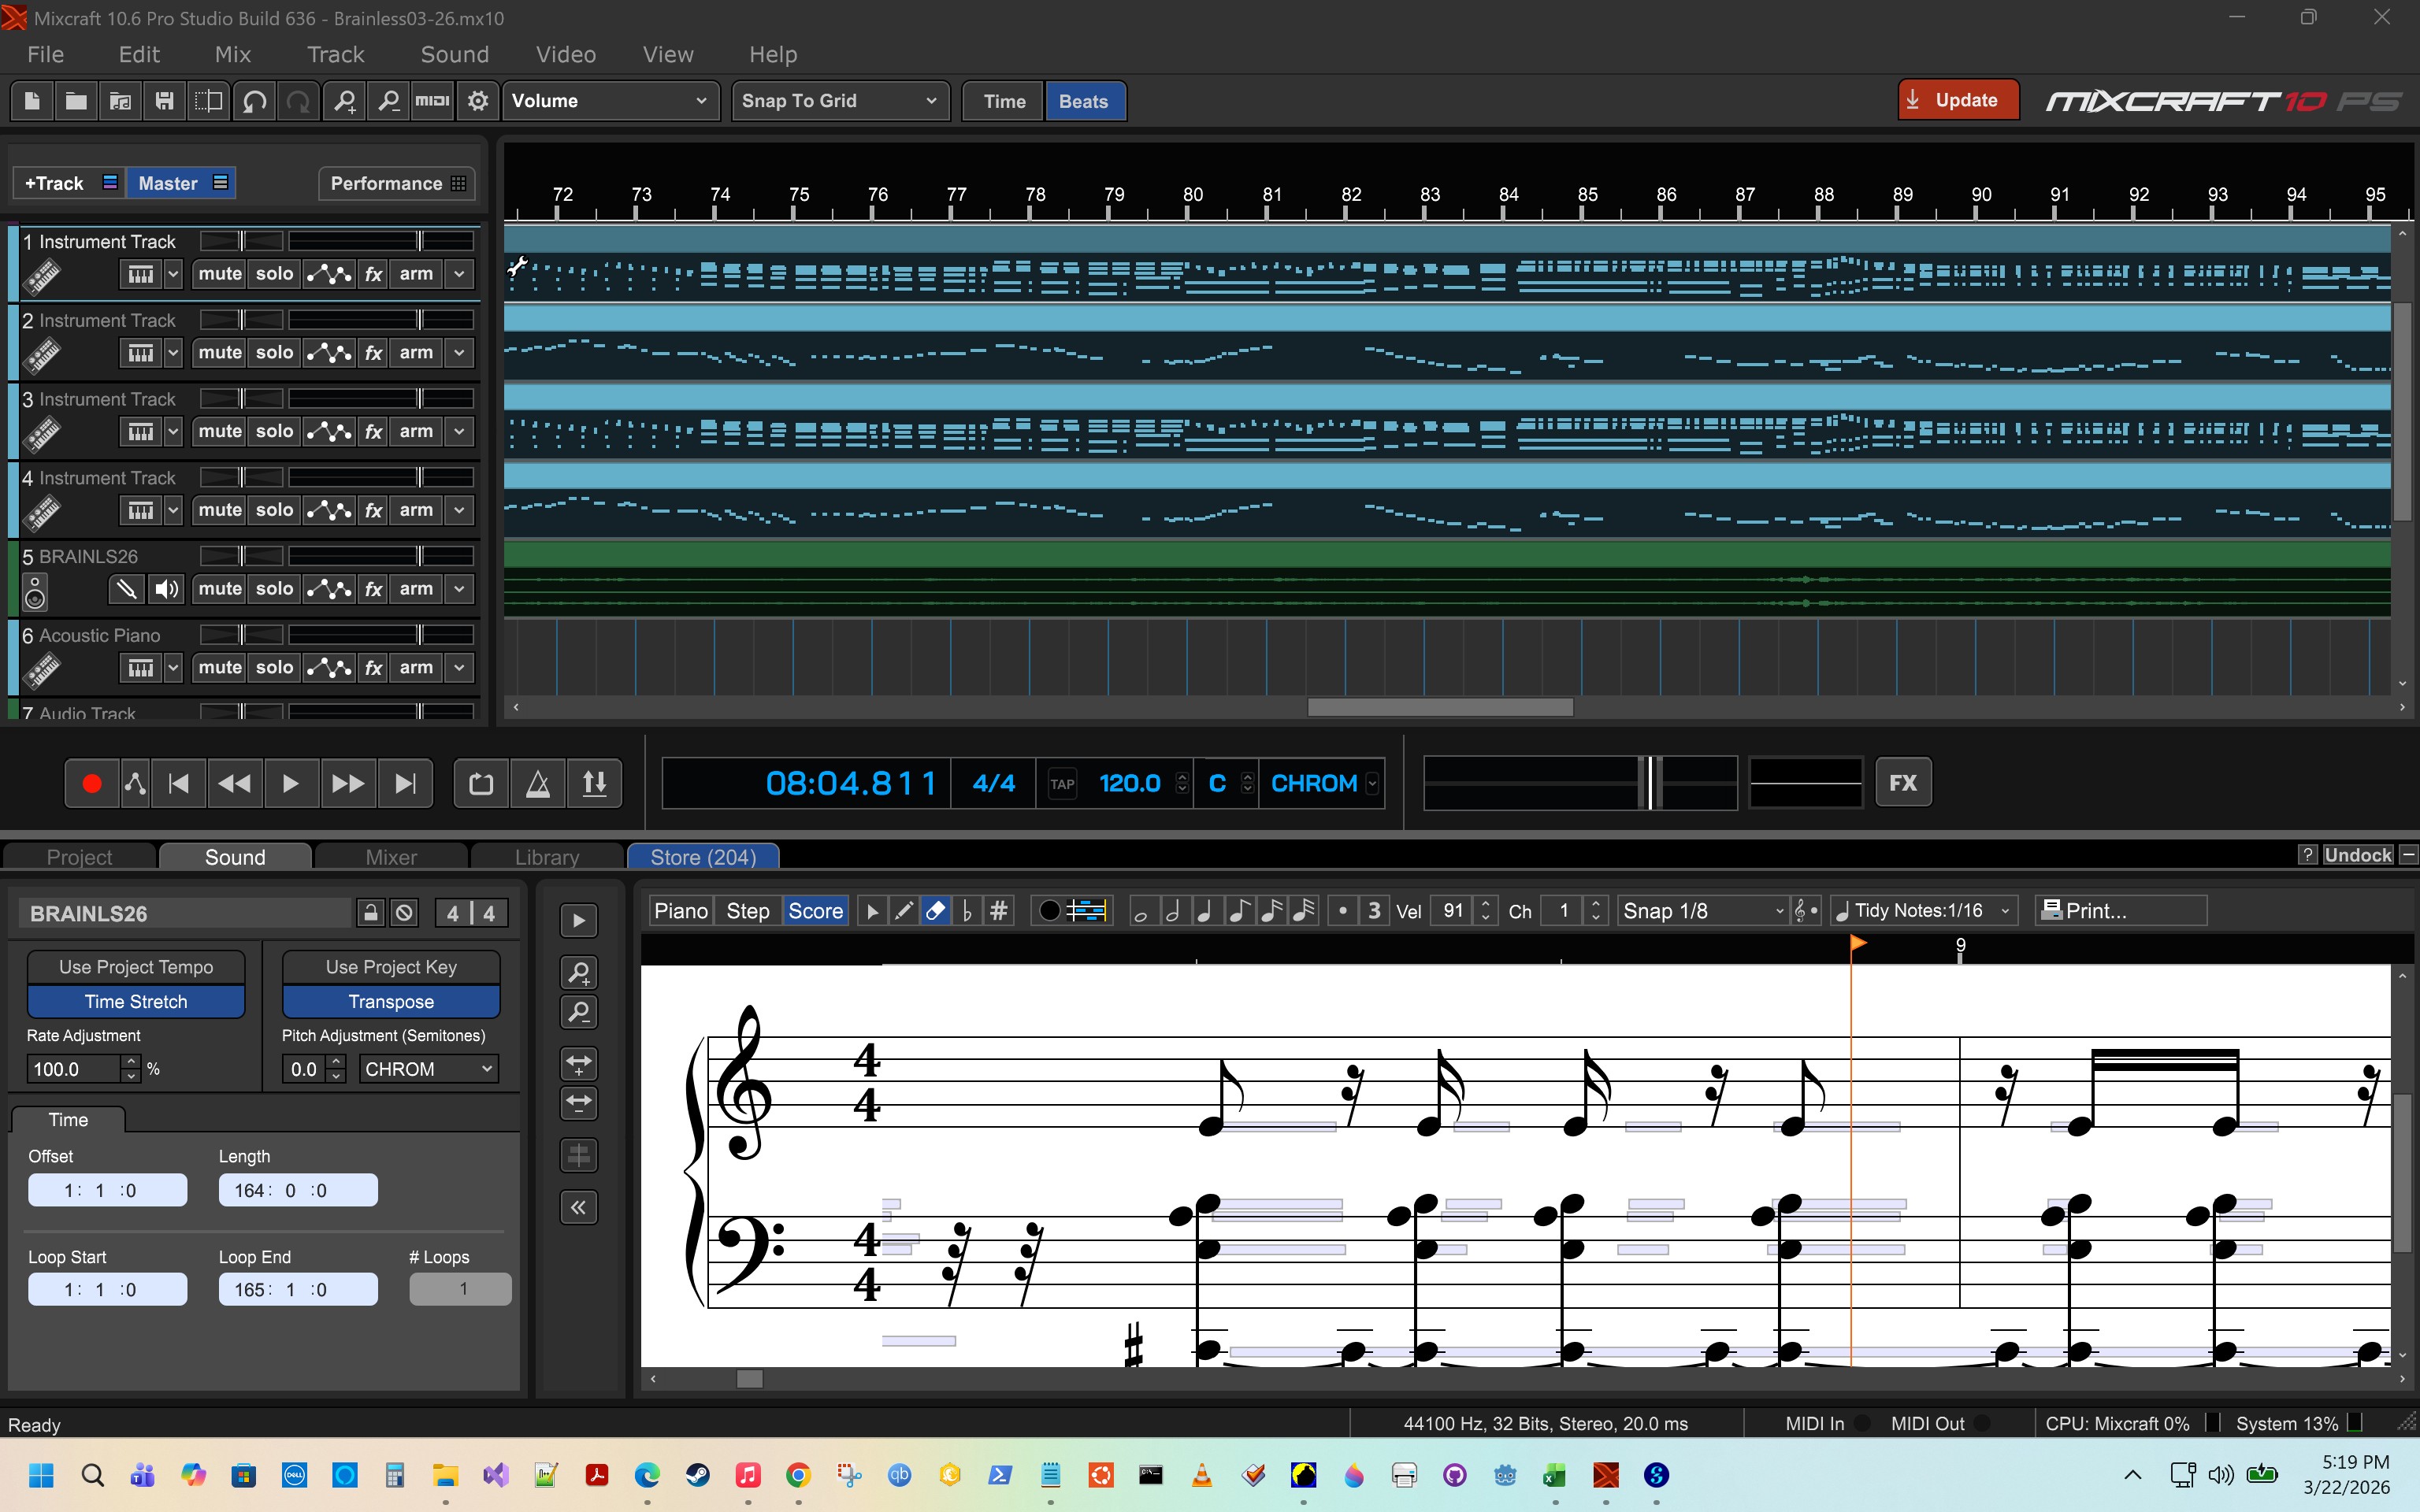The image size is (2420, 1512).
Task: Click the Use Project Tempo button
Action: tap(136, 967)
